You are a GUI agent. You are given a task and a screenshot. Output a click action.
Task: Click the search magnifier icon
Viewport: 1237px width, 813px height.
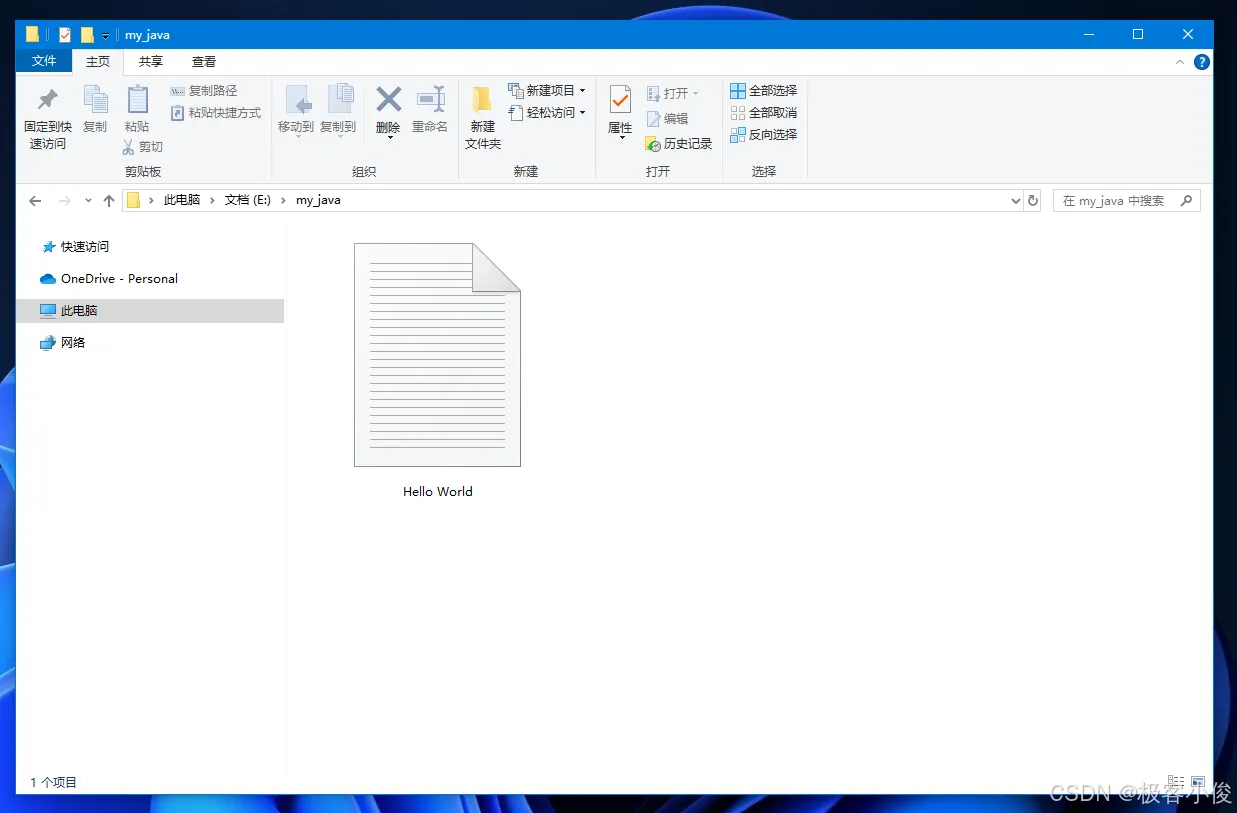(x=1187, y=200)
